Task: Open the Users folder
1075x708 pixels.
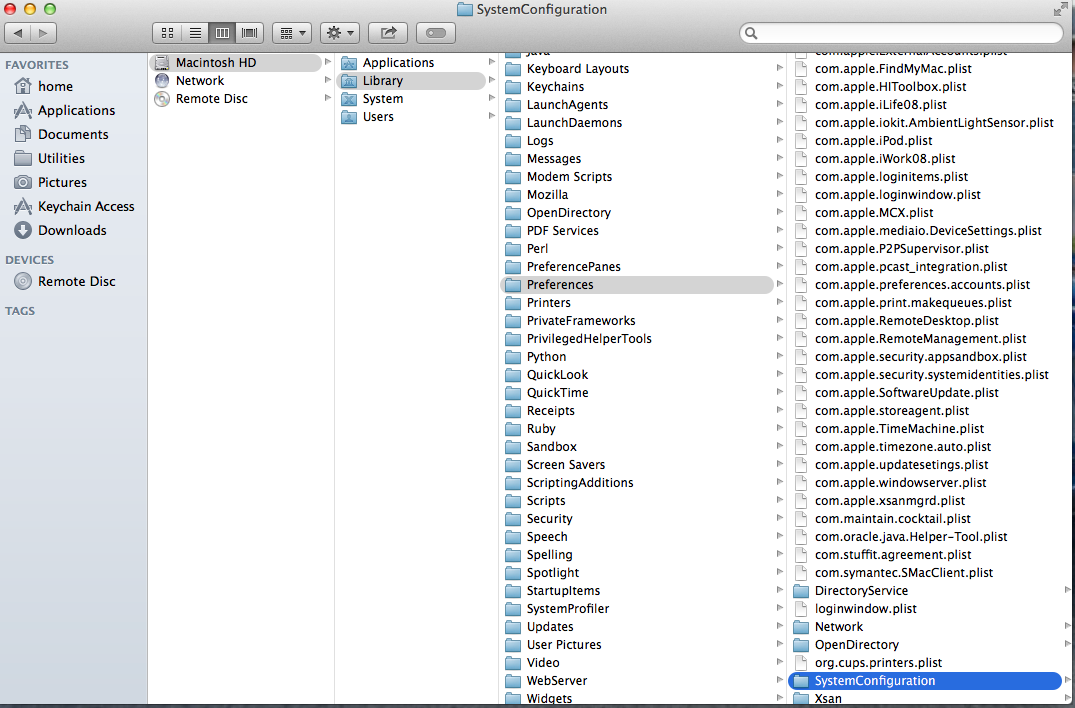Action: click(x=411, y=117)
